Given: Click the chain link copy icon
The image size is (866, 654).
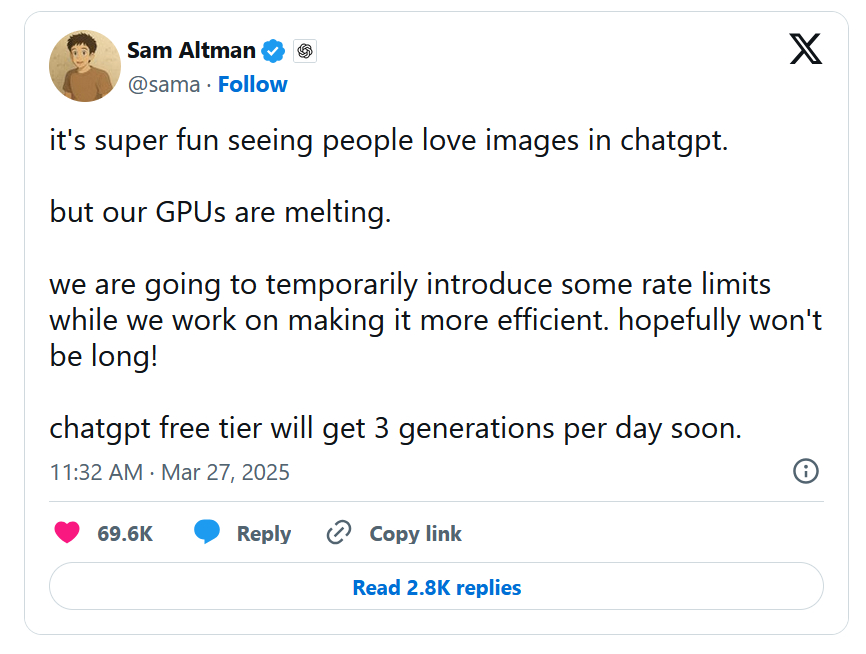Looking at the screenshot, I should 339,533.
